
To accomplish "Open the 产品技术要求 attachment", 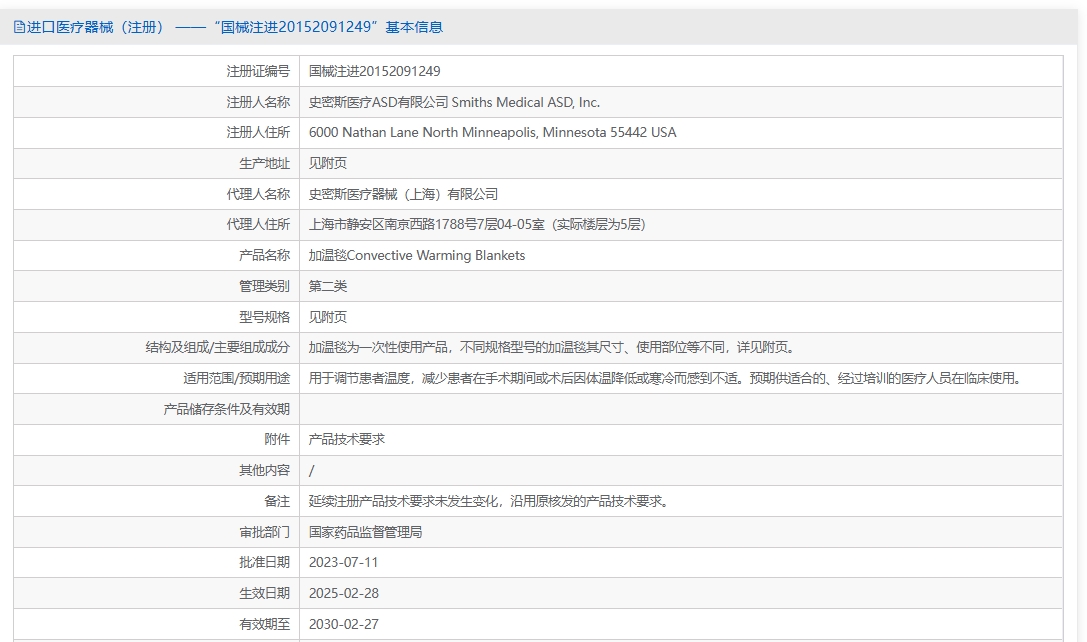I will (x=347, y=440).
